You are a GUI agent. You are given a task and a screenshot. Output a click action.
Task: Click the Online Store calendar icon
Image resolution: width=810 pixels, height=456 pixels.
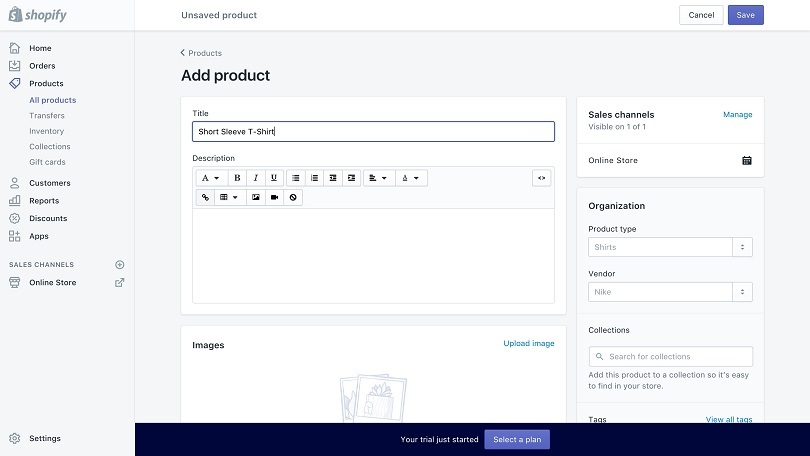747,161
